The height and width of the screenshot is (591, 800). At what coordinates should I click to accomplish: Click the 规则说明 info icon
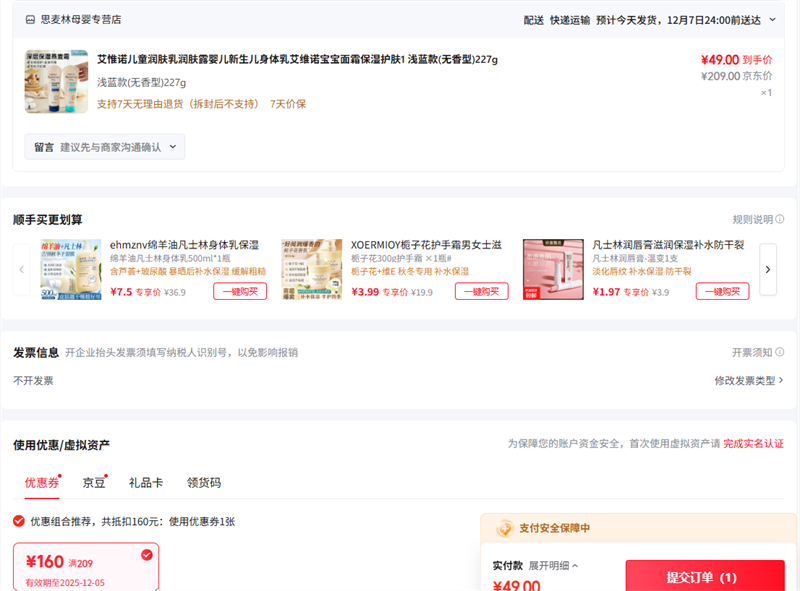tap(780, 220)
